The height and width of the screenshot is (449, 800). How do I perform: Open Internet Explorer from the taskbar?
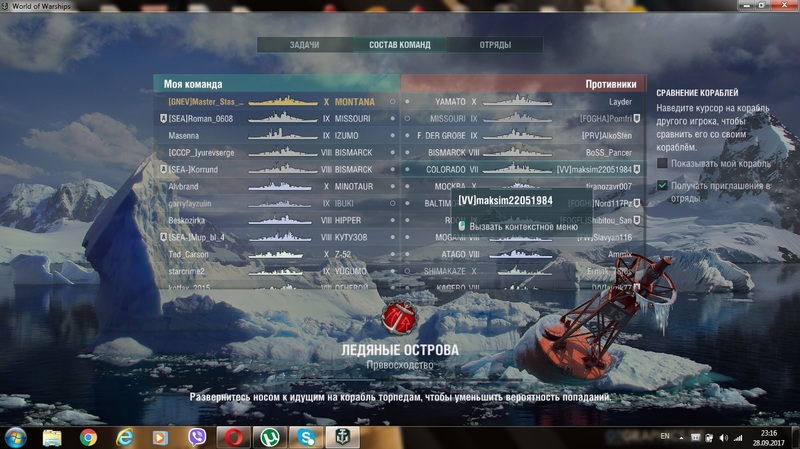124,437
